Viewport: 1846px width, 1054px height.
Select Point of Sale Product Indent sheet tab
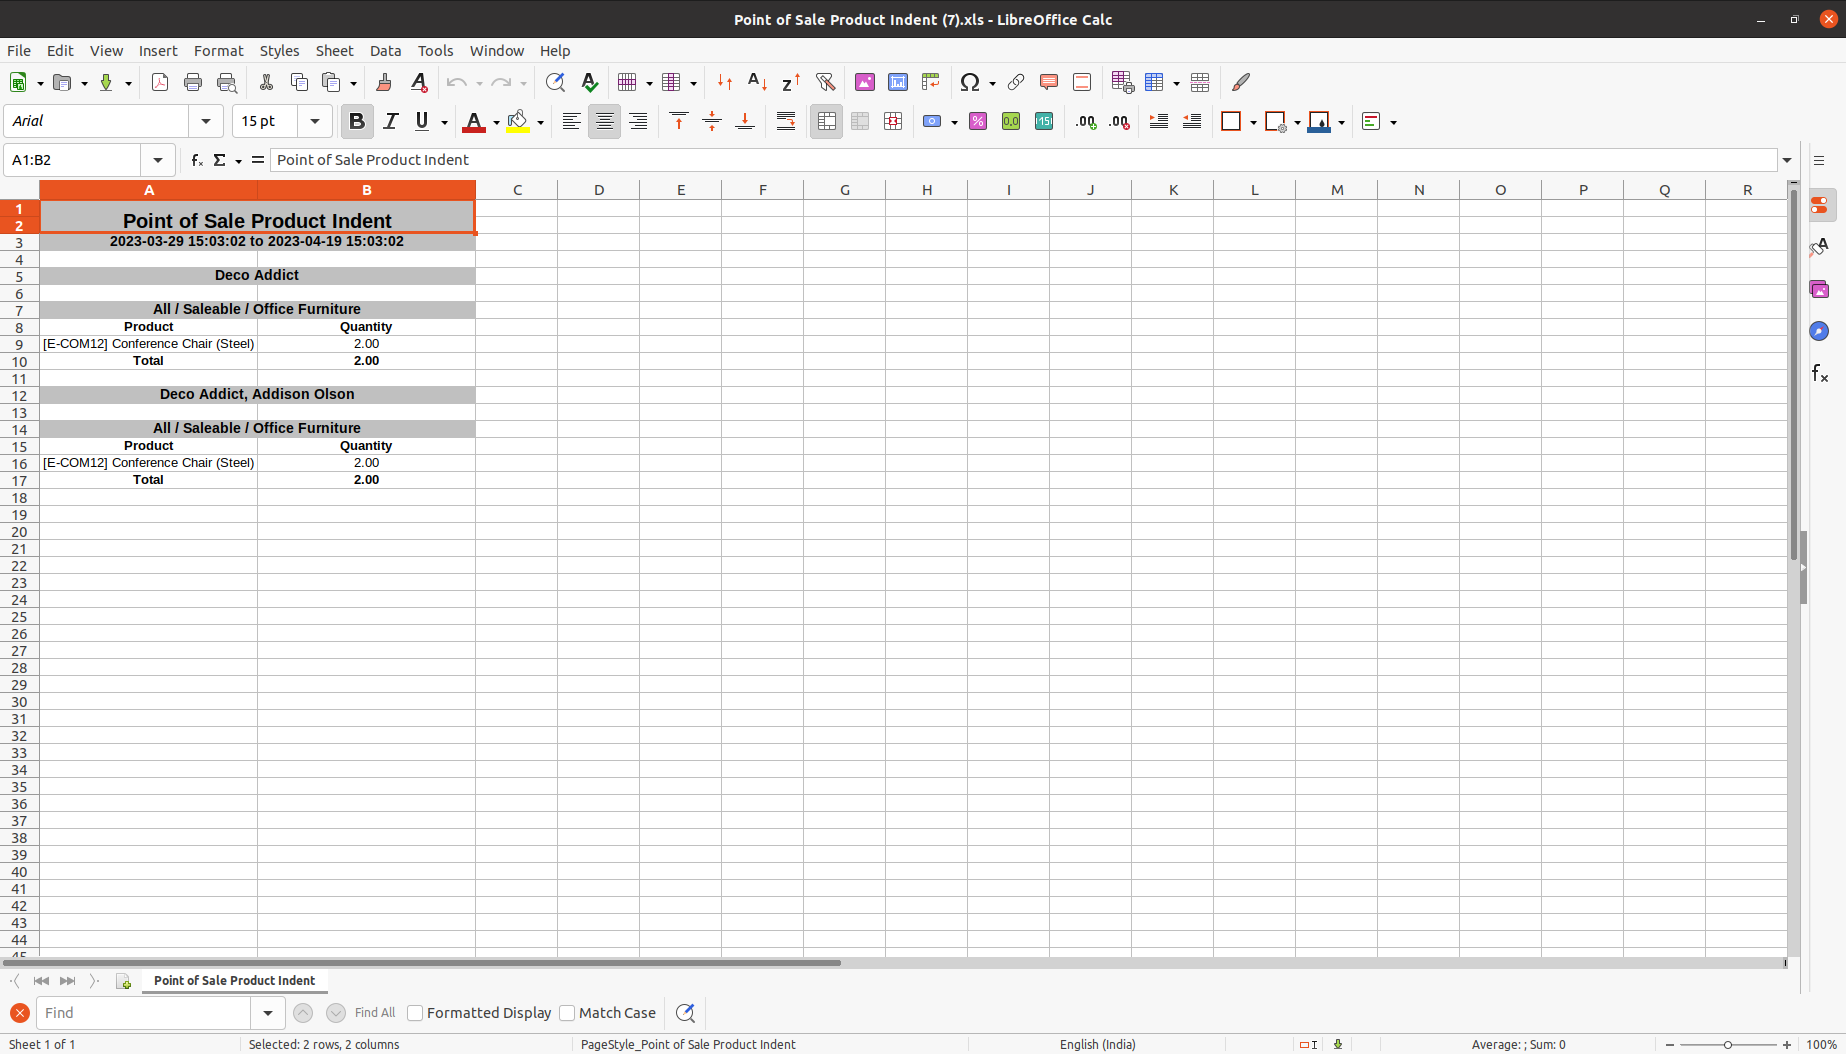click(234, 981)
